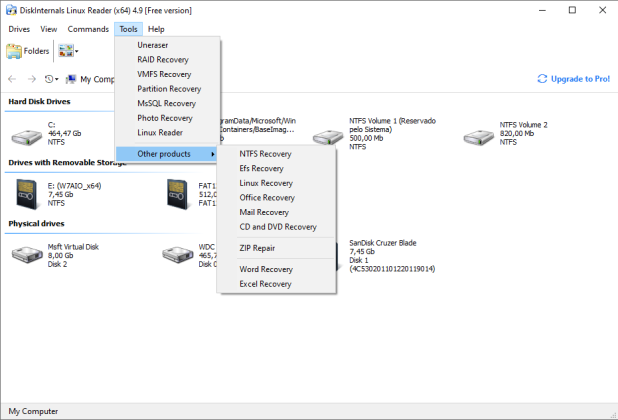Expand the Other products submenu

tap(168, 154)
